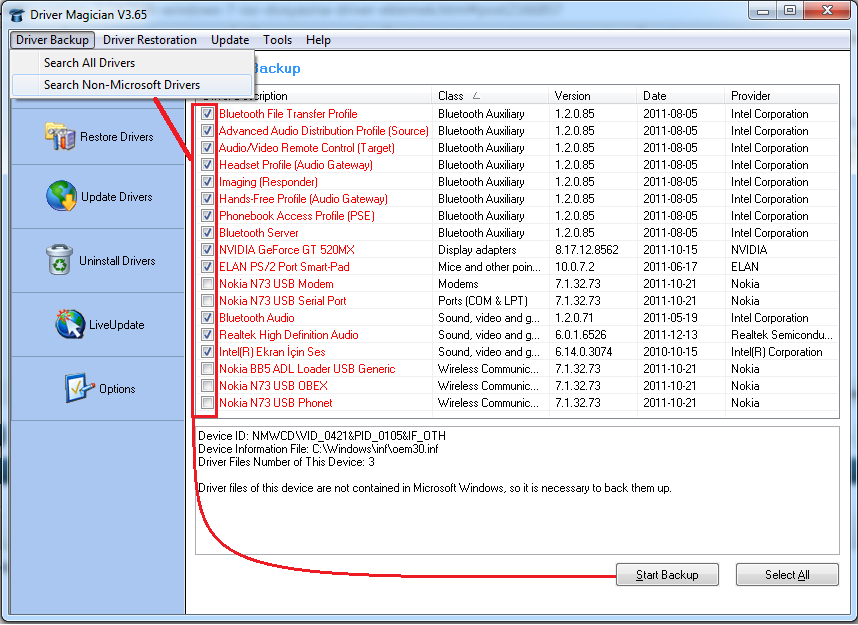
Task: Select Phonebook Access Profile (PSE) row
Action: pos(517,216)
